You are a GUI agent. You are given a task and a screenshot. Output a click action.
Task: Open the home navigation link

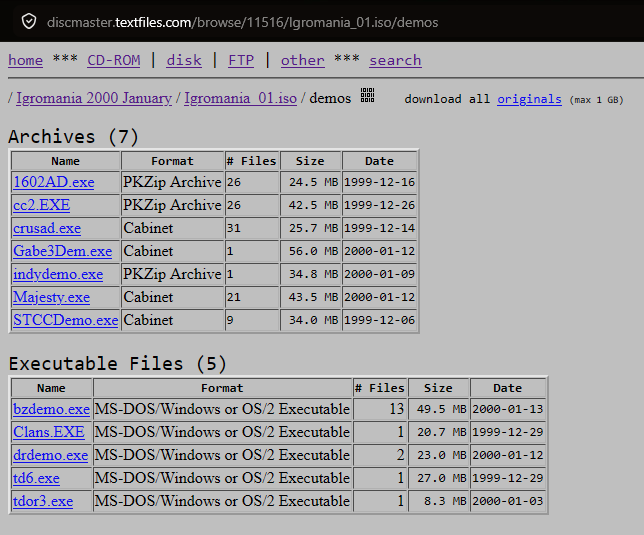(25, 60)
